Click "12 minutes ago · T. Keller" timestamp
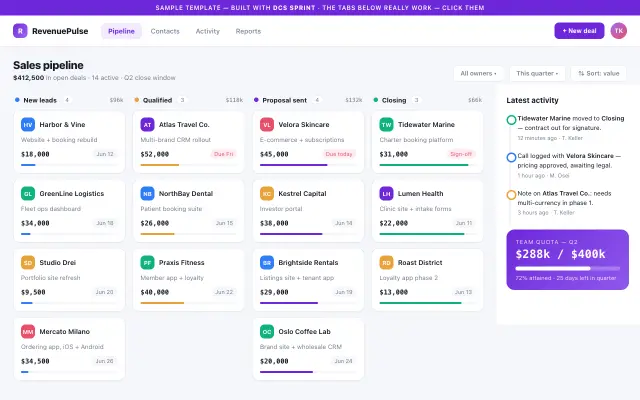 [550, 138]
